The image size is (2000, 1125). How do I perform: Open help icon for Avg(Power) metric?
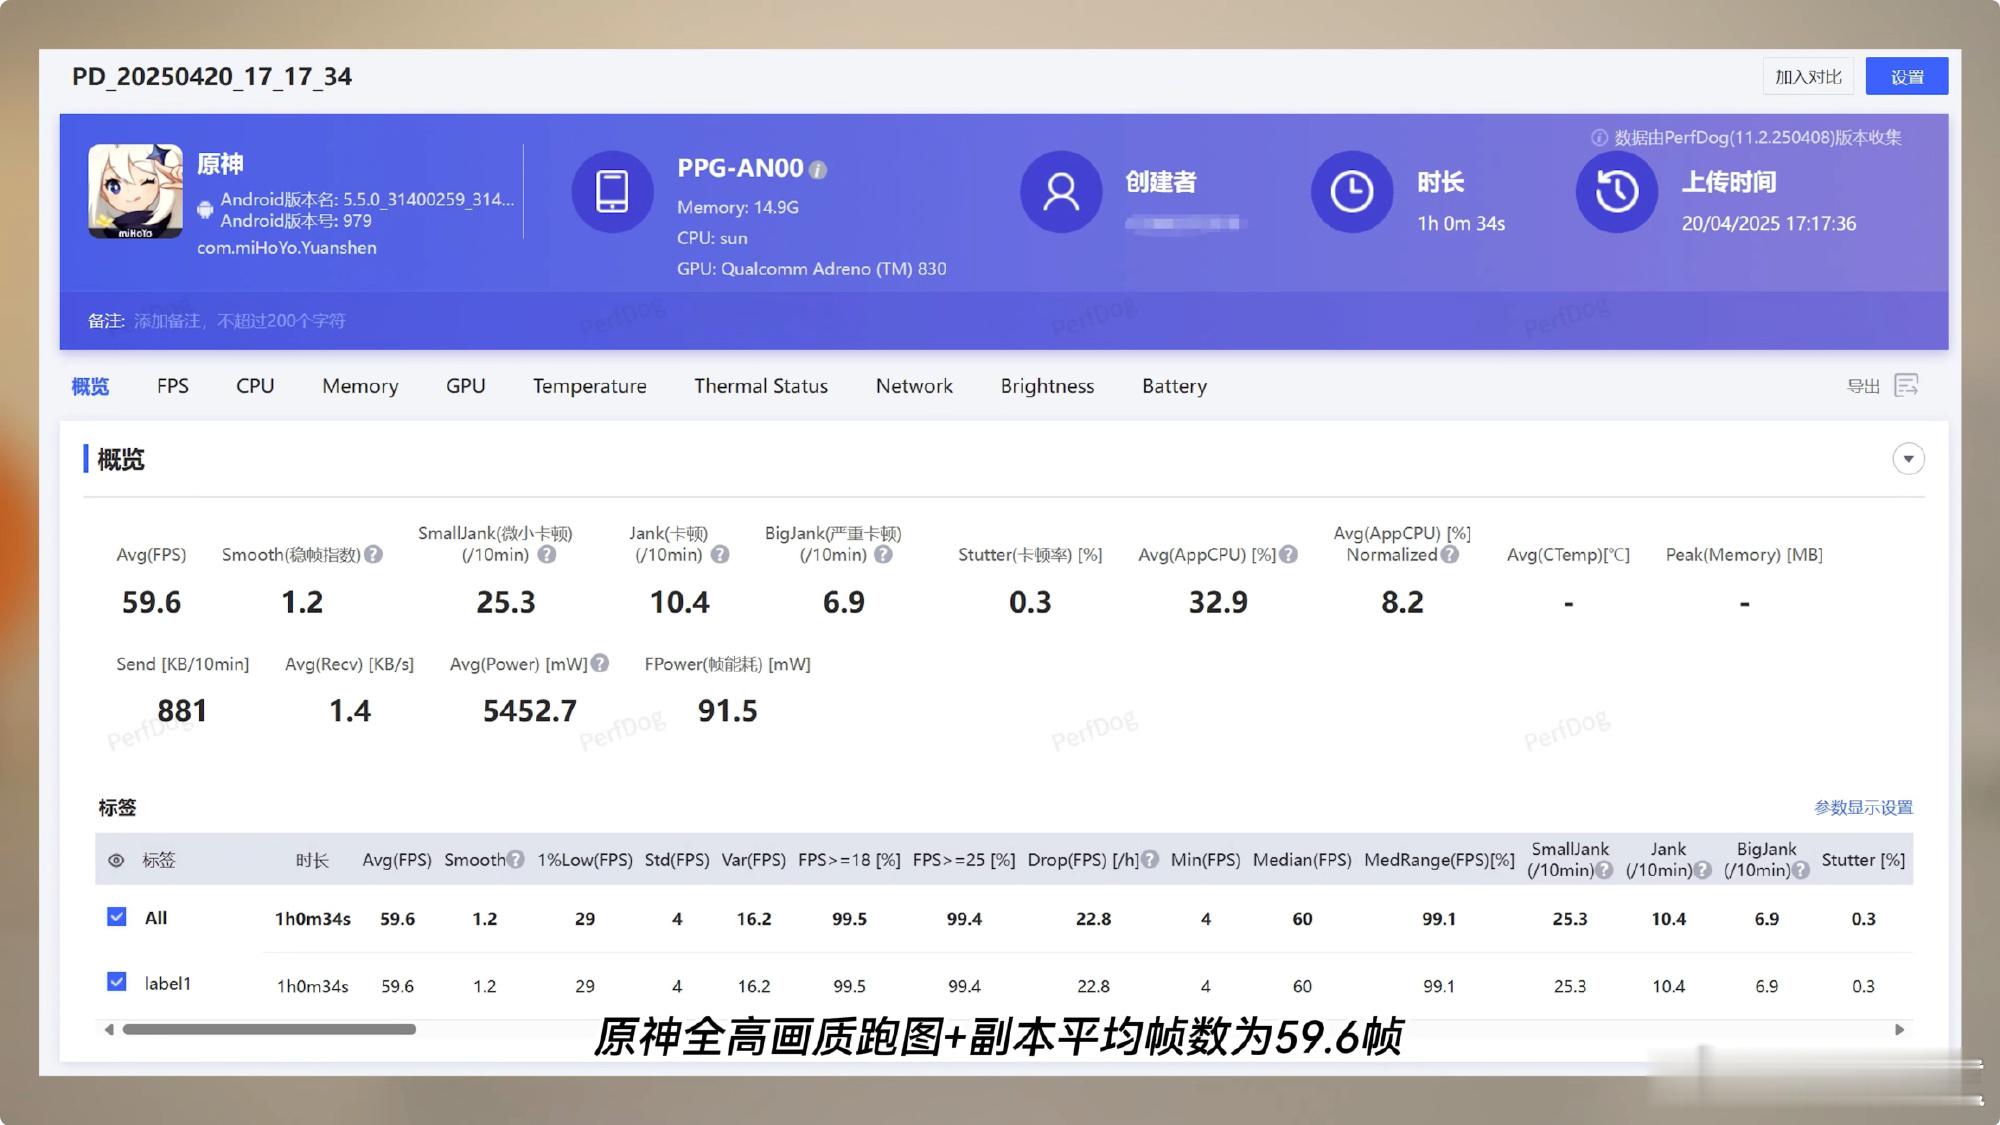tap(600, 663)
